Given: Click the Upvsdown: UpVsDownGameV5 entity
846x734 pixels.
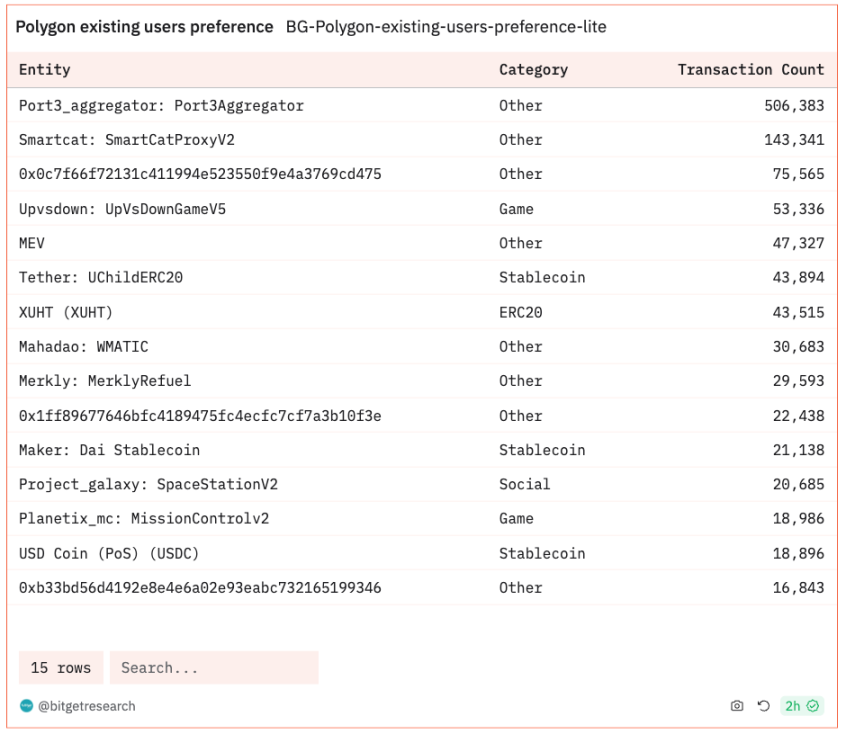Looking at the screenshot, I should click(x=122, y=209).
